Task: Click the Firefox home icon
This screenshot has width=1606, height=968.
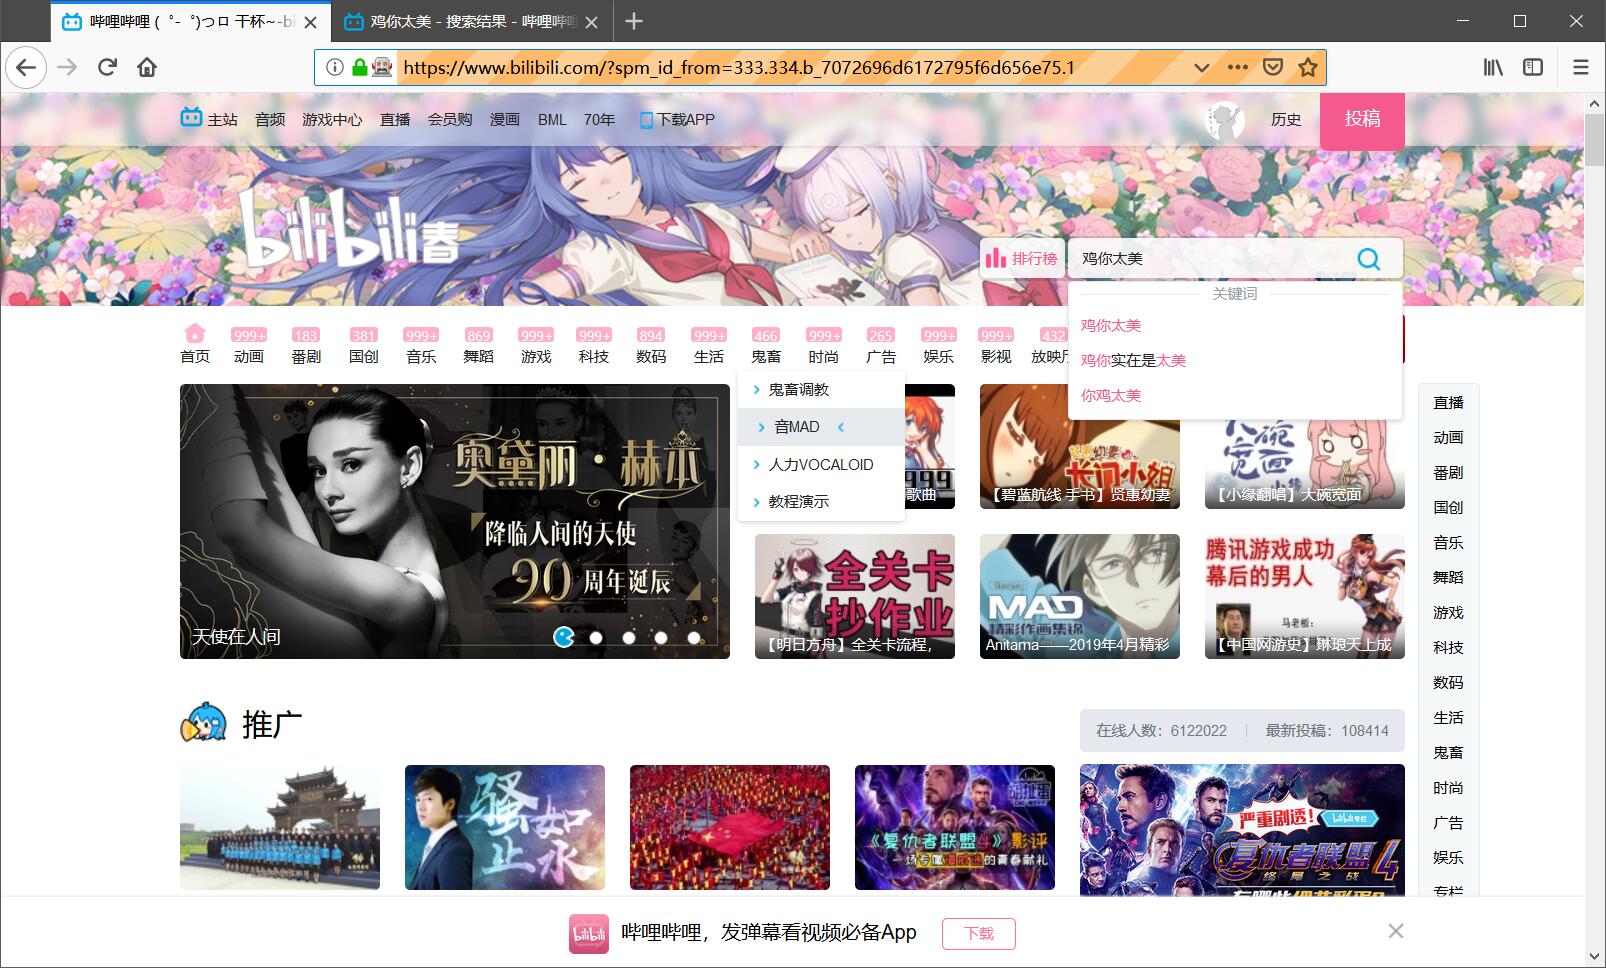Action: click(x=147, y=67)
